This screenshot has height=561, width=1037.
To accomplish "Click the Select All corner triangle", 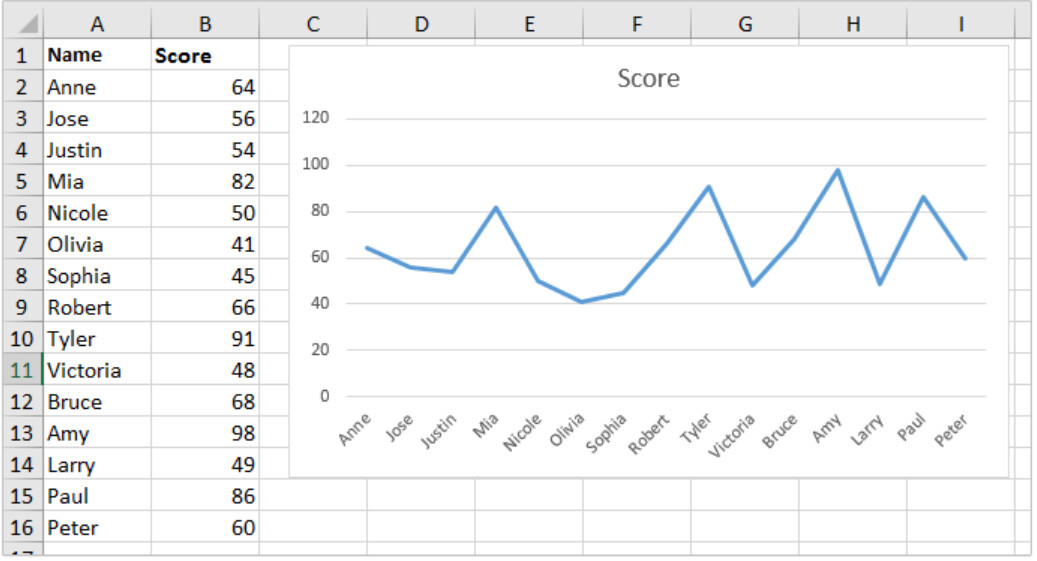I will pos(22,24).
